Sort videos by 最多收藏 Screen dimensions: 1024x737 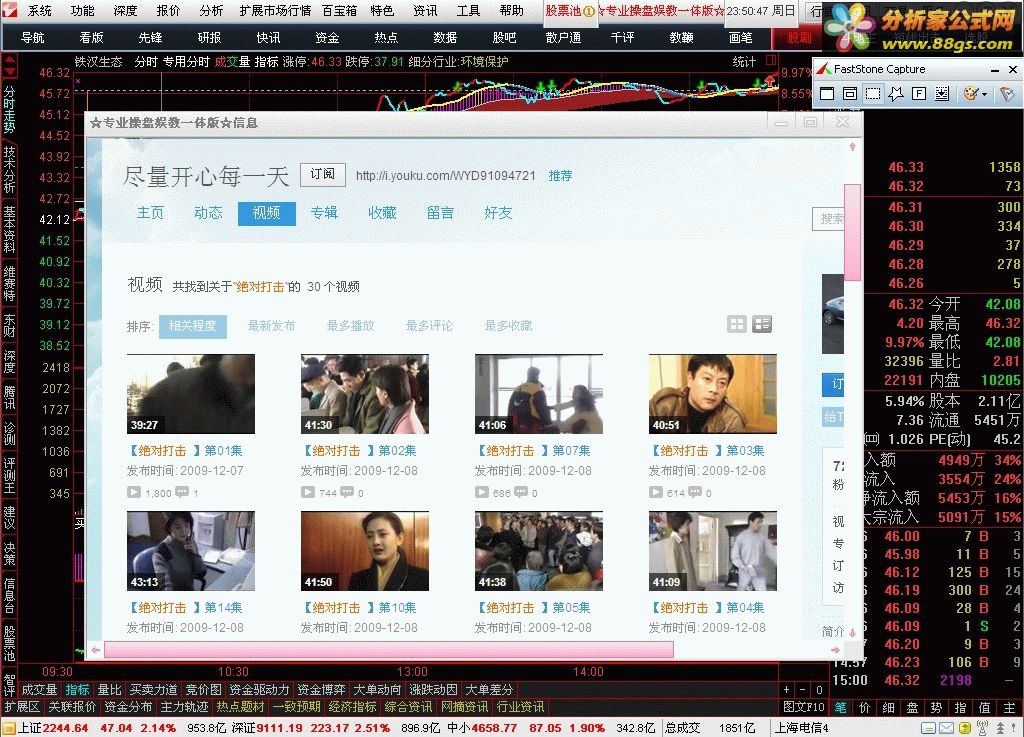coord(508,325)
